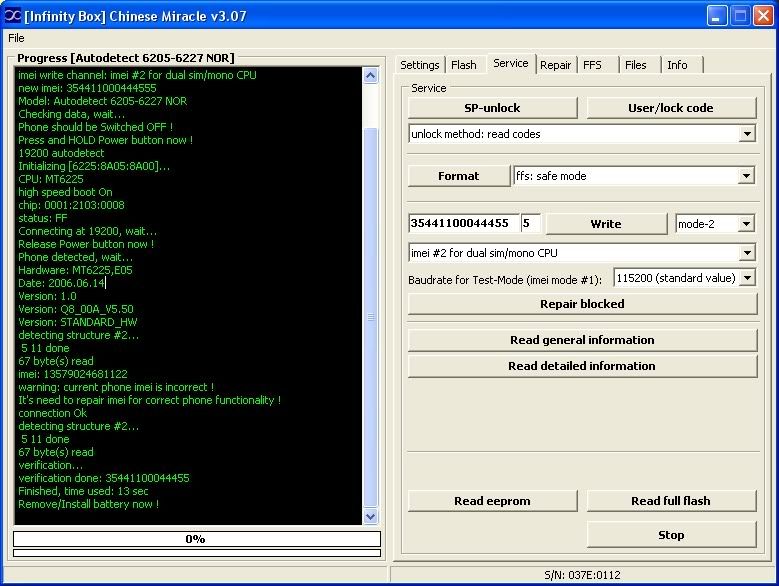Viewport: 779px width, 586px height.
Task: Click Read detailed information button
Action: (582, 366)
